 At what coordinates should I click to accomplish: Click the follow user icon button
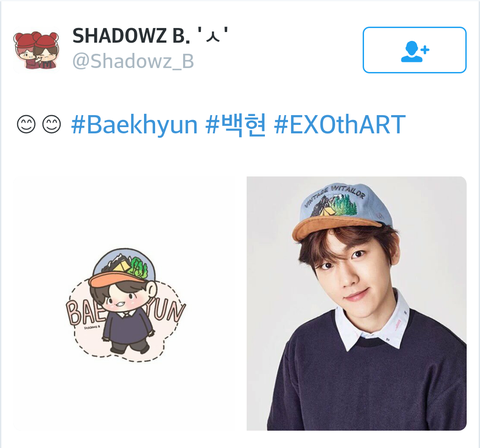click(414, 50)
